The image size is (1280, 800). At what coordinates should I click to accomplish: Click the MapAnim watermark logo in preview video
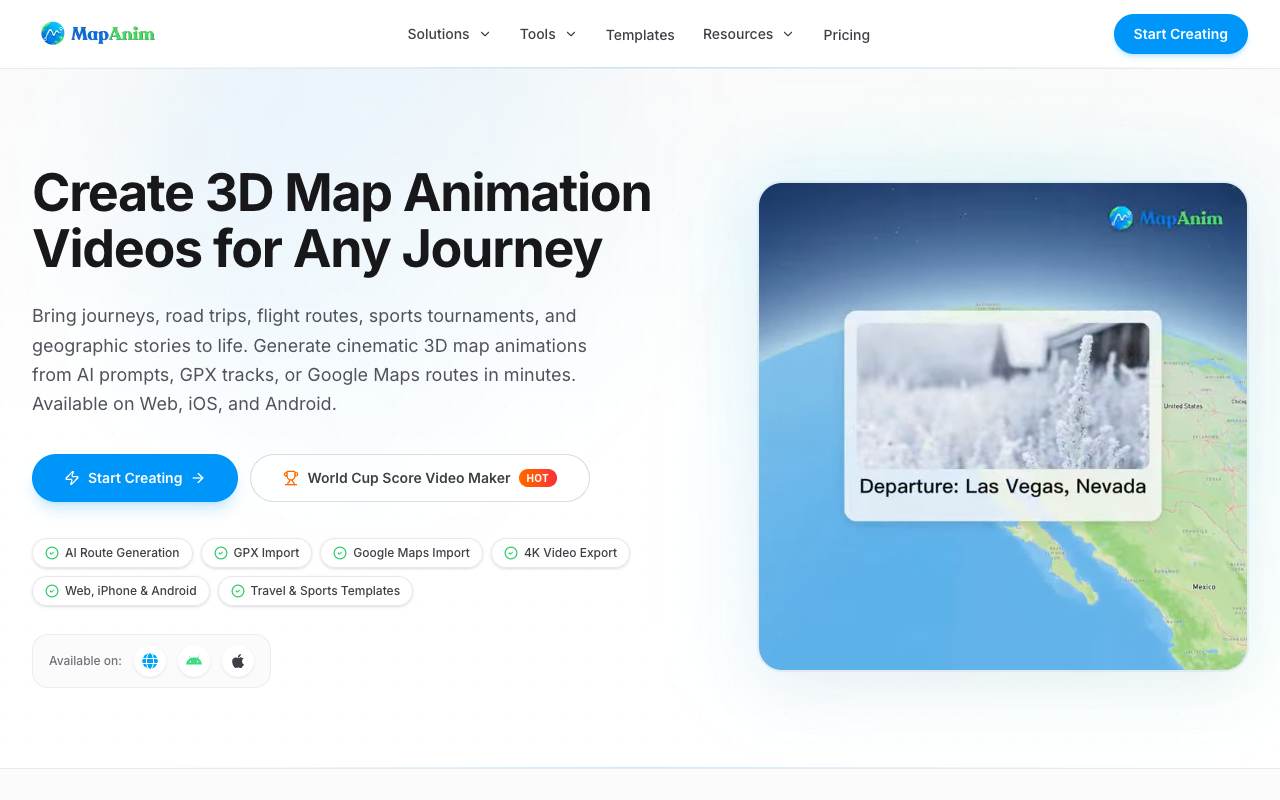point(1166,217)
